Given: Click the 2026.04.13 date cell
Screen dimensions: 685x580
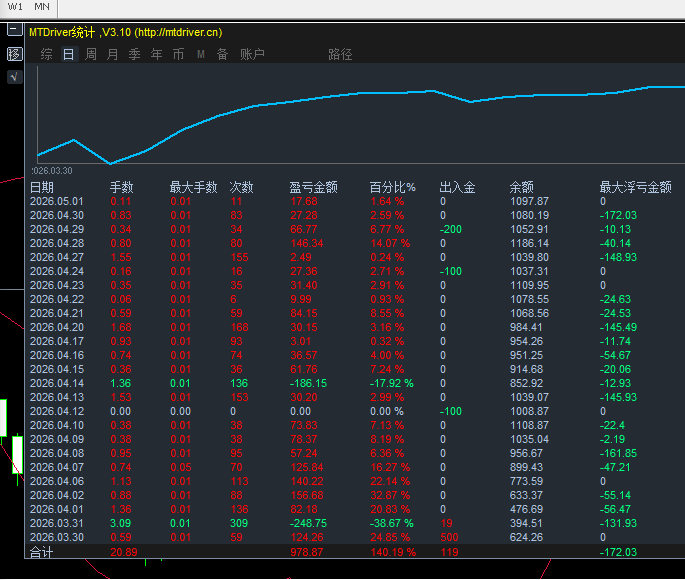Looking at the screenshot, I should tap(56, 397).
